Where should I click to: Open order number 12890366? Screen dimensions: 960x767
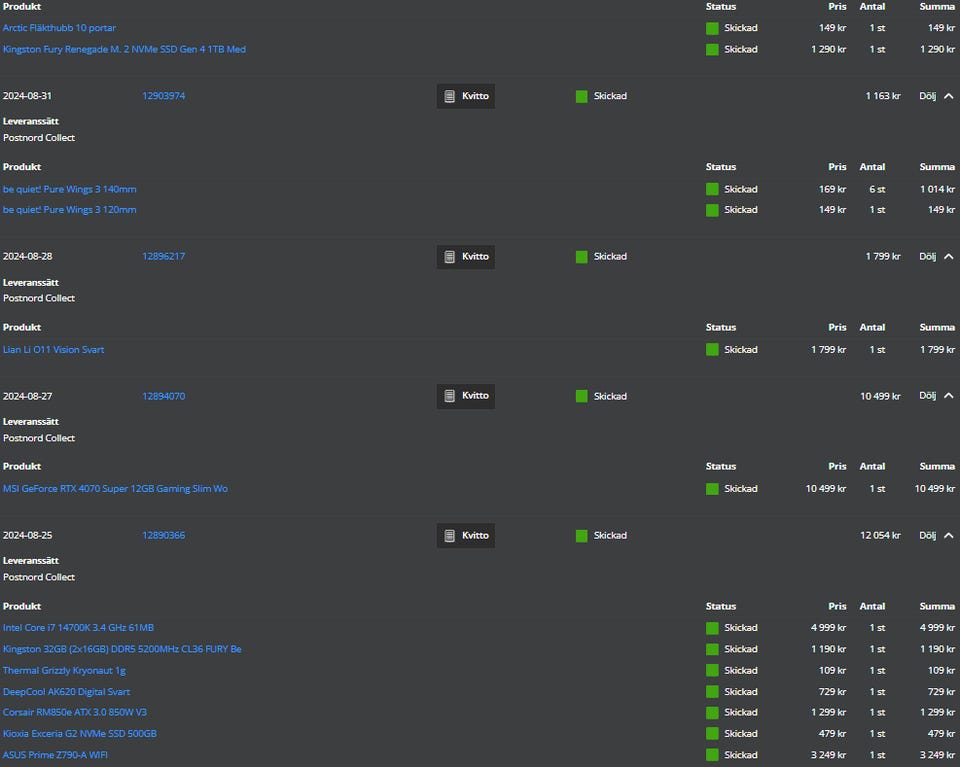163,536
